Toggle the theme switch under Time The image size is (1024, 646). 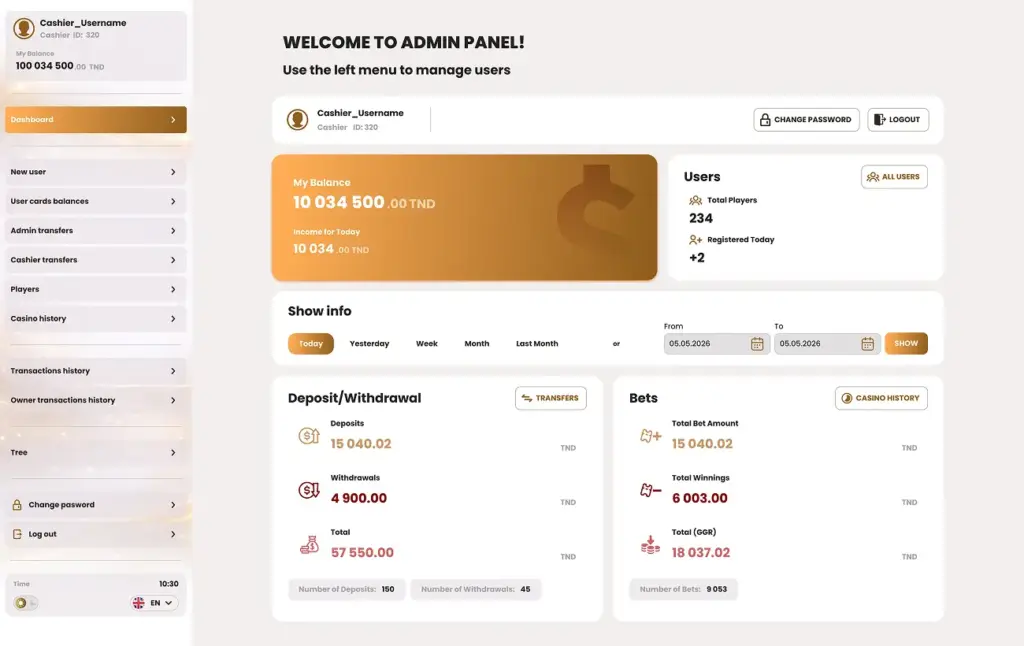click(25, 603)
